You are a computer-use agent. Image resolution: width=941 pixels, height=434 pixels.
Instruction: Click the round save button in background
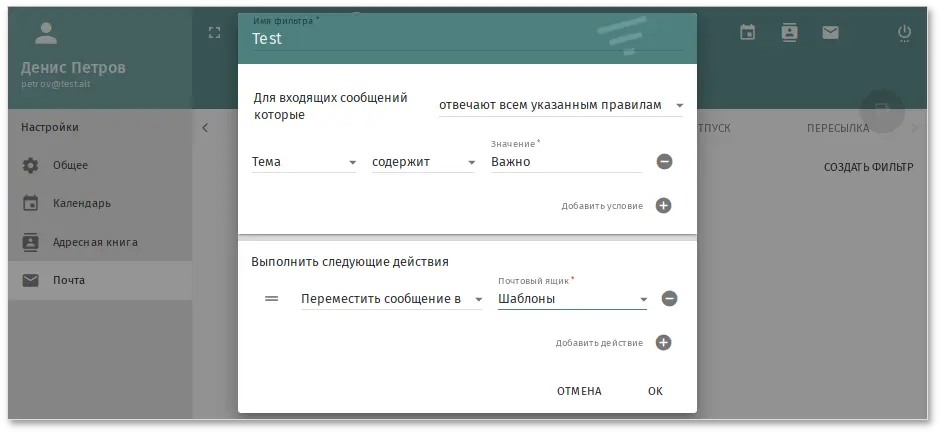pyautogui.click(x=882, y=112)
